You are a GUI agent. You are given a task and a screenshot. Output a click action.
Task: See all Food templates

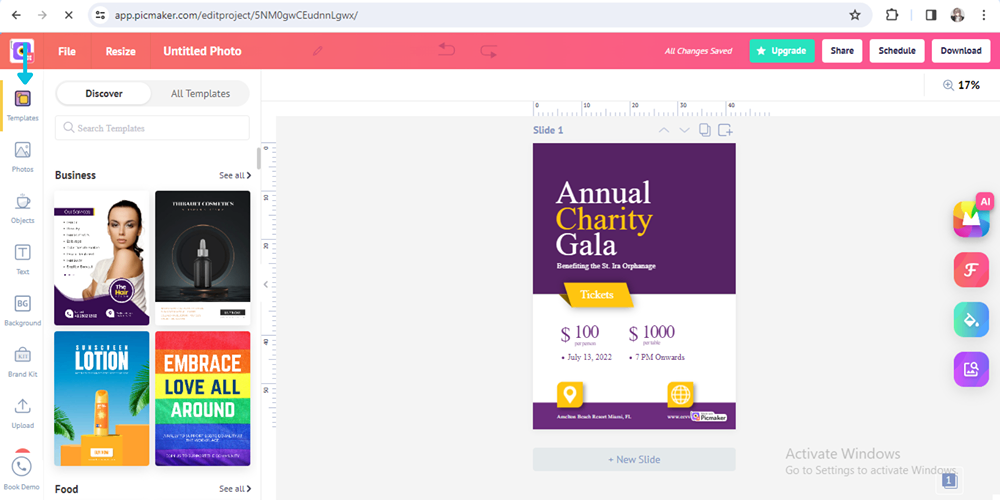(235, 489)
